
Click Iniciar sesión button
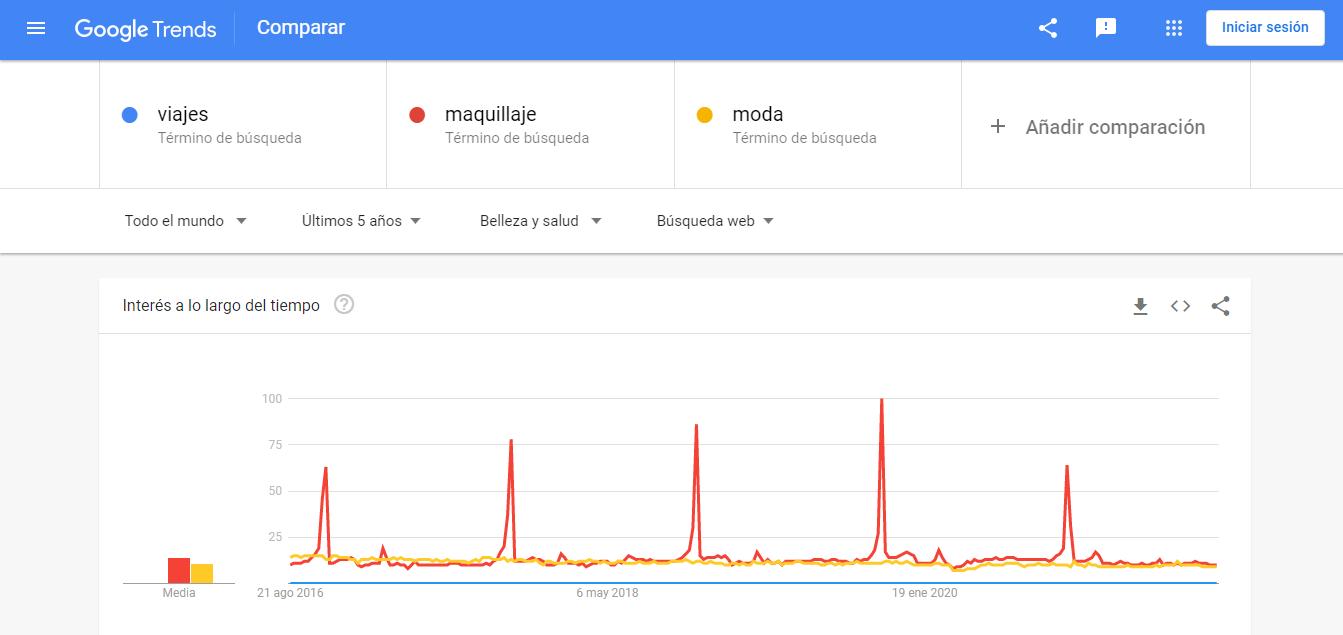pyautogui.click(x=1265, y=28)
